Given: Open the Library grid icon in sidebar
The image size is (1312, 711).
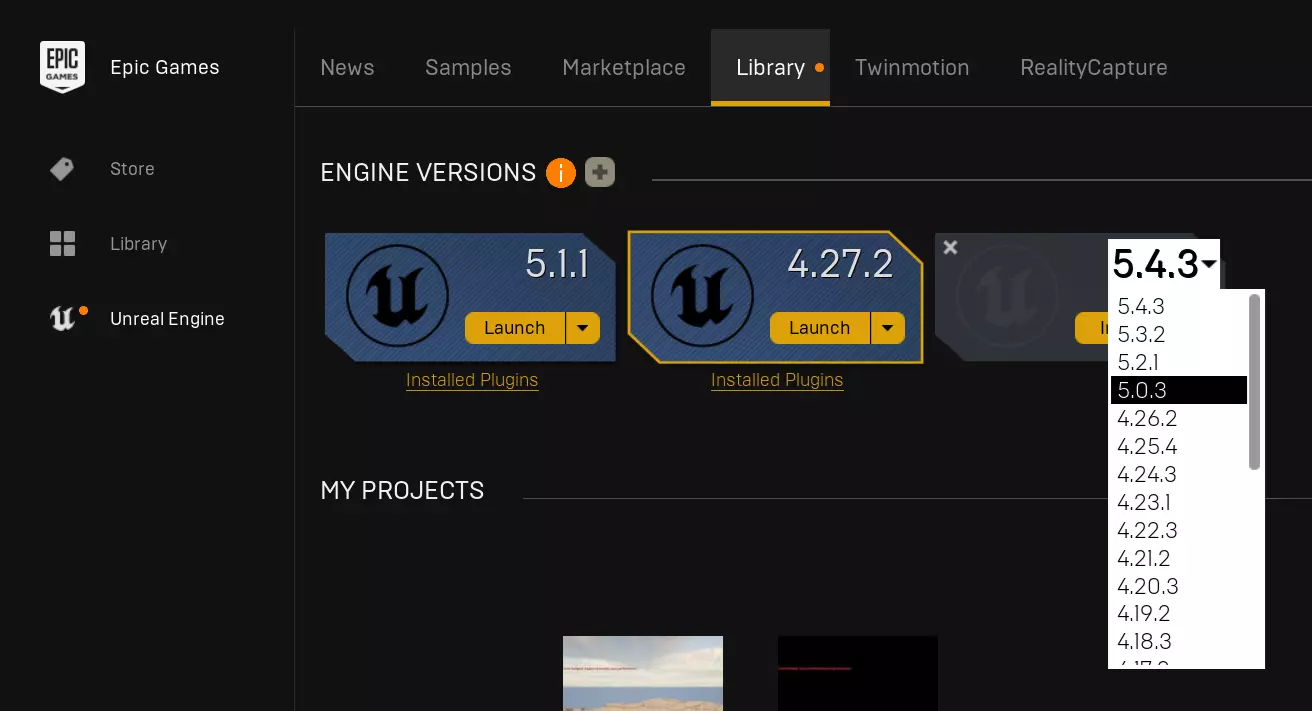Looking at the screenshot, I should 62,244.
